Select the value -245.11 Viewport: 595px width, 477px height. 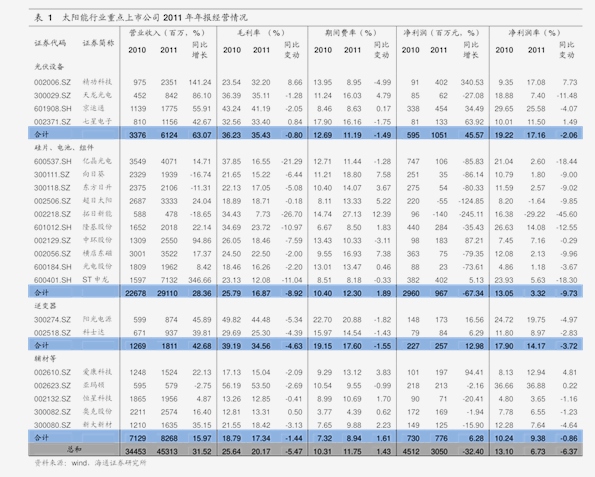(x=471, y=214)
